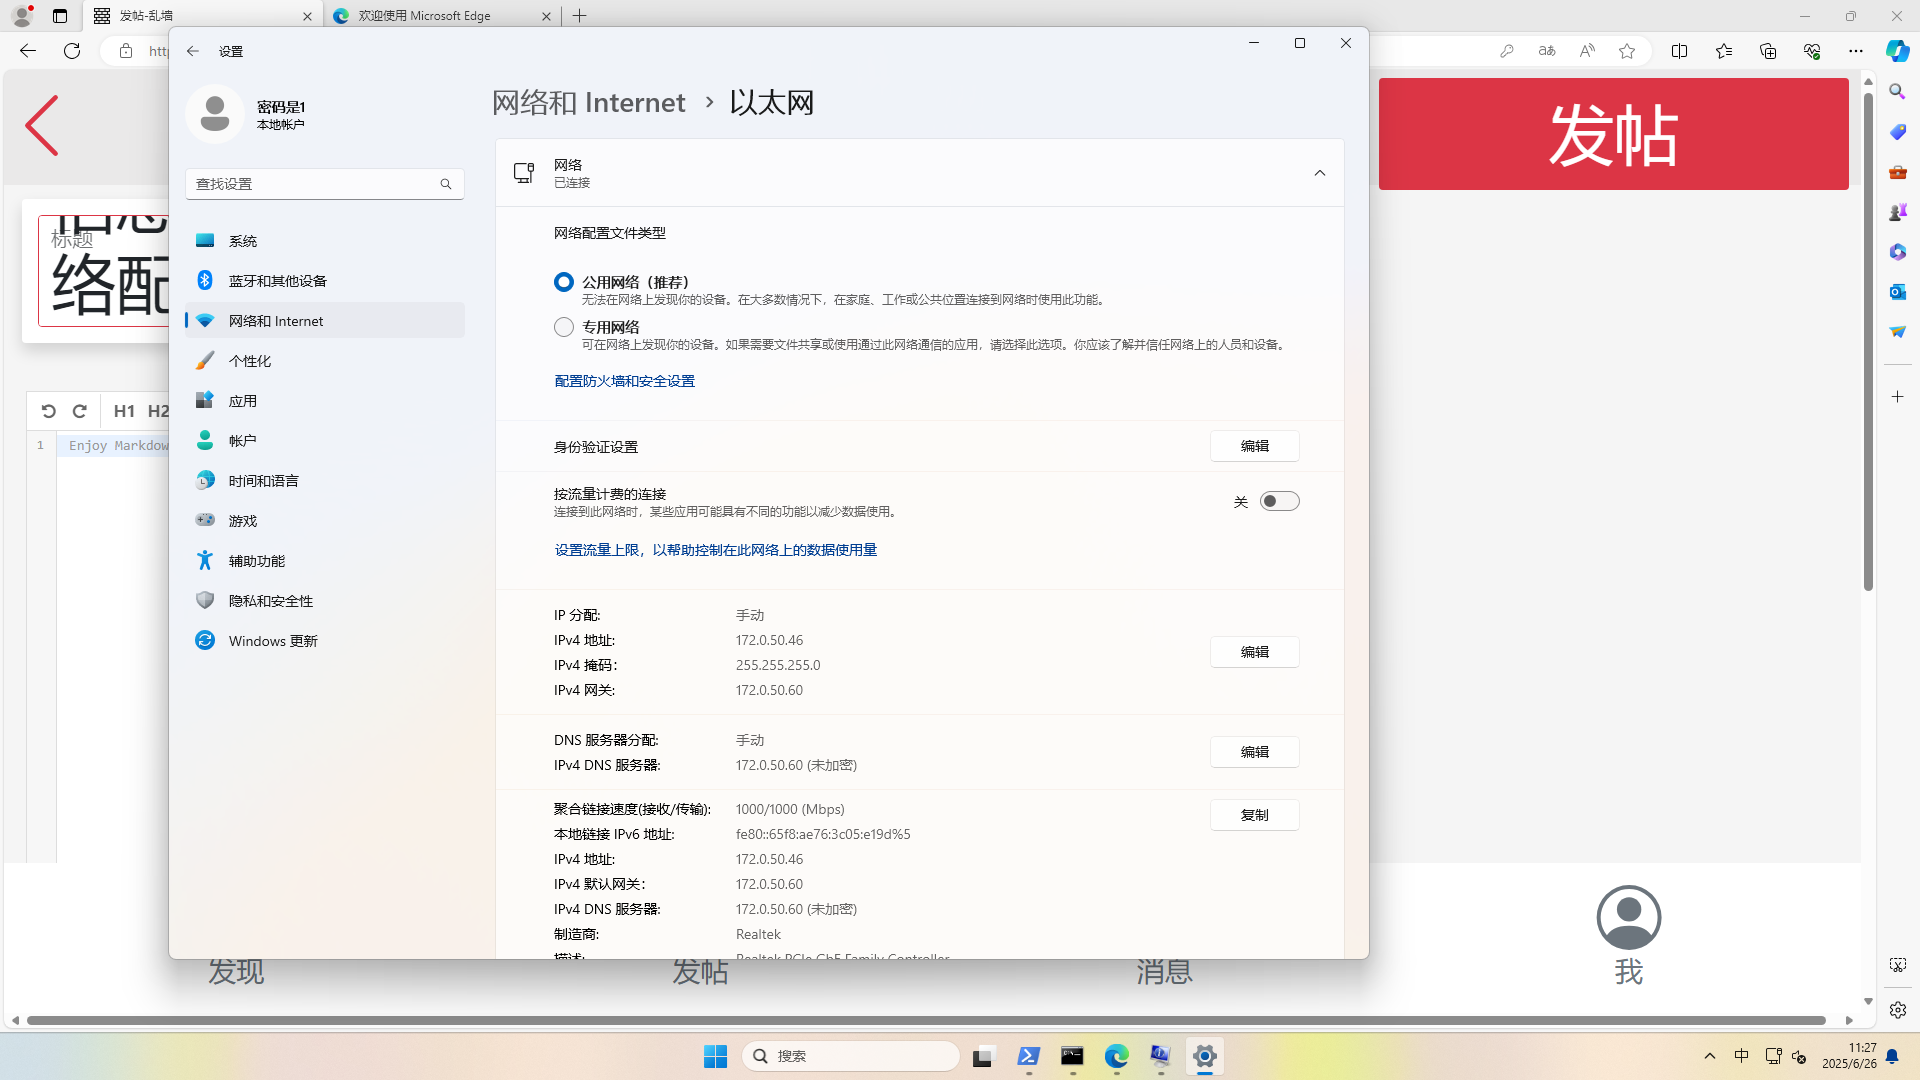Select 隐私和安全性 in settings sidebar

click(271, 601)
